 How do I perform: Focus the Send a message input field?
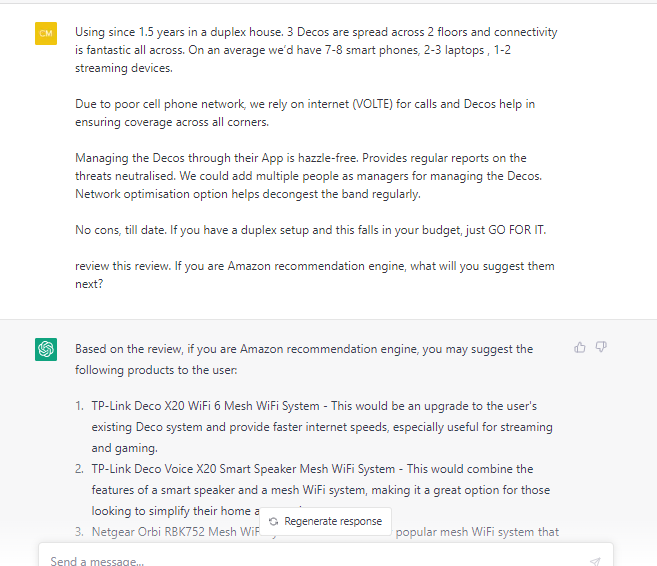tap(300, 561)
